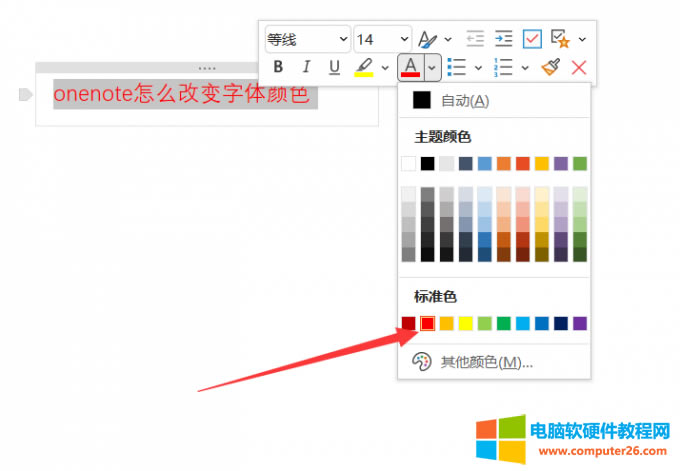Insert bulleted list
Screen dimensions: 680x471
(457, 67)
